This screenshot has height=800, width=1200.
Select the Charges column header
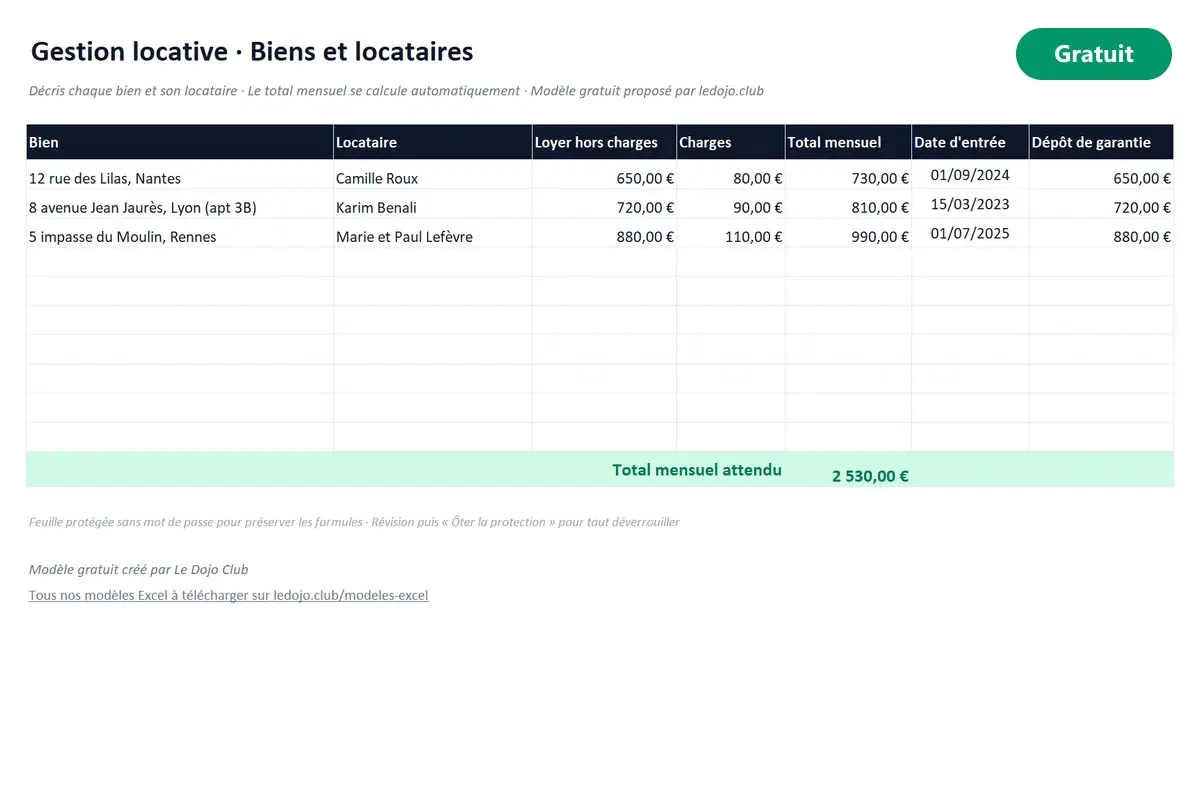click(x=731, y=142)
